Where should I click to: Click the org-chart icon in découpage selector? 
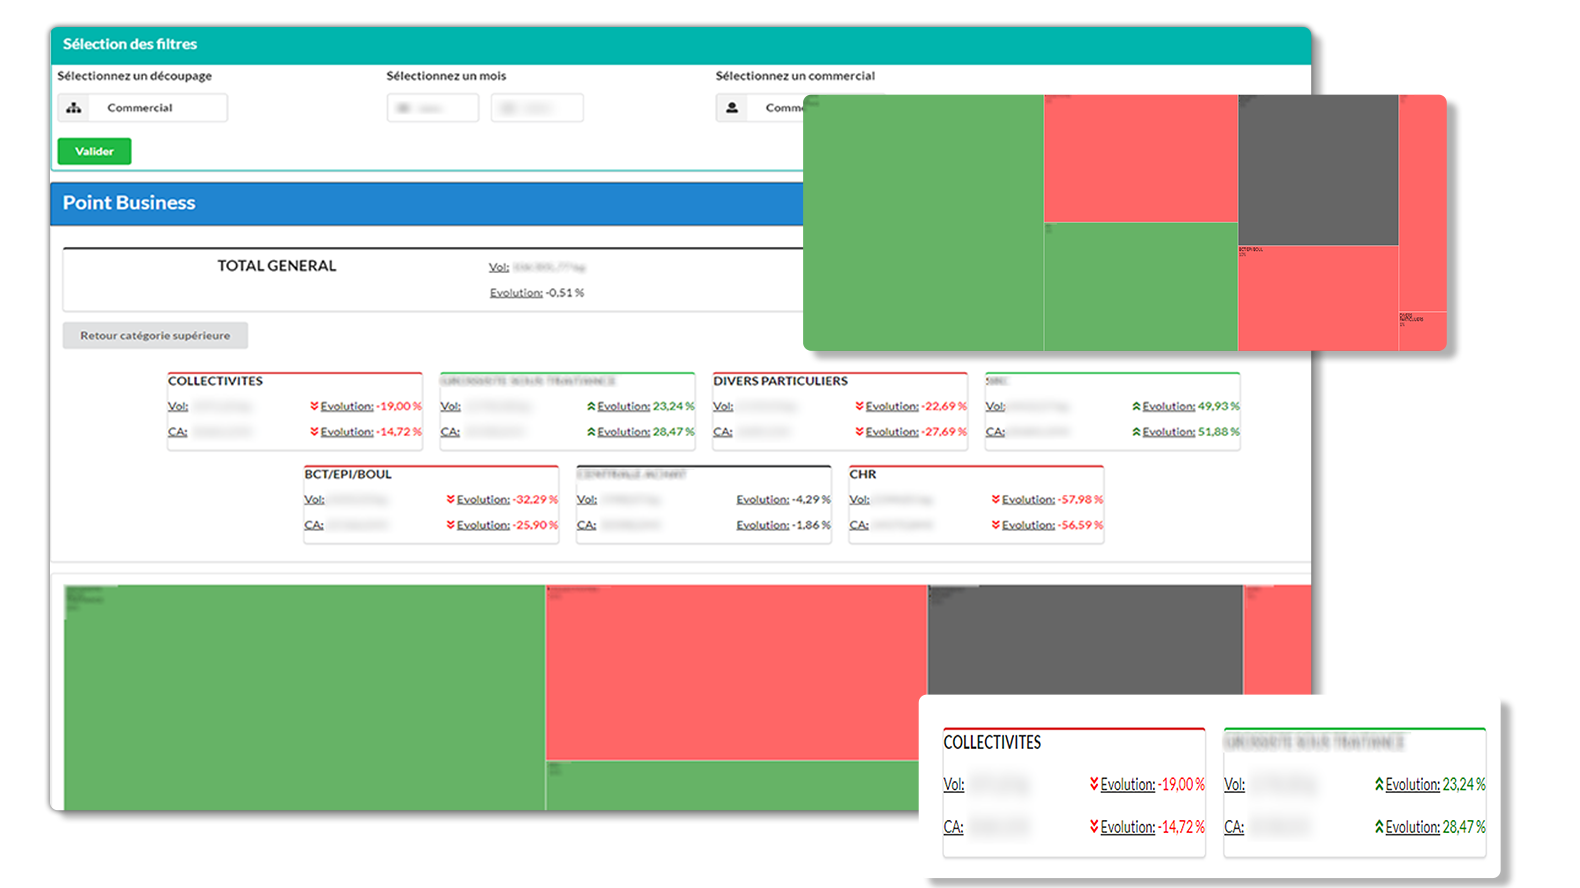[74, 108]
